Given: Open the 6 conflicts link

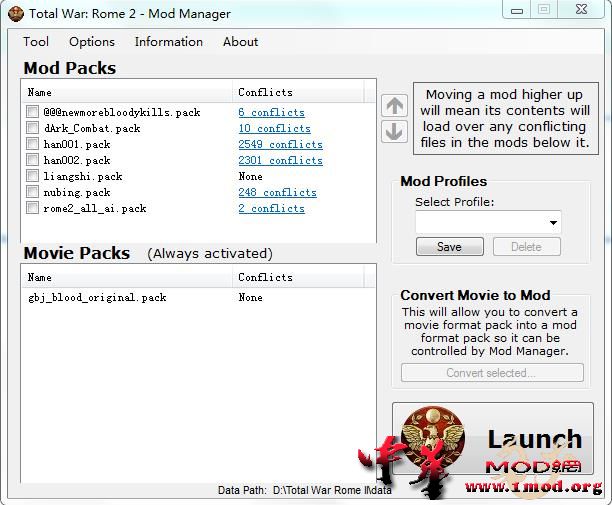Looking at the screenshot, I should click(x=271, y=112).
